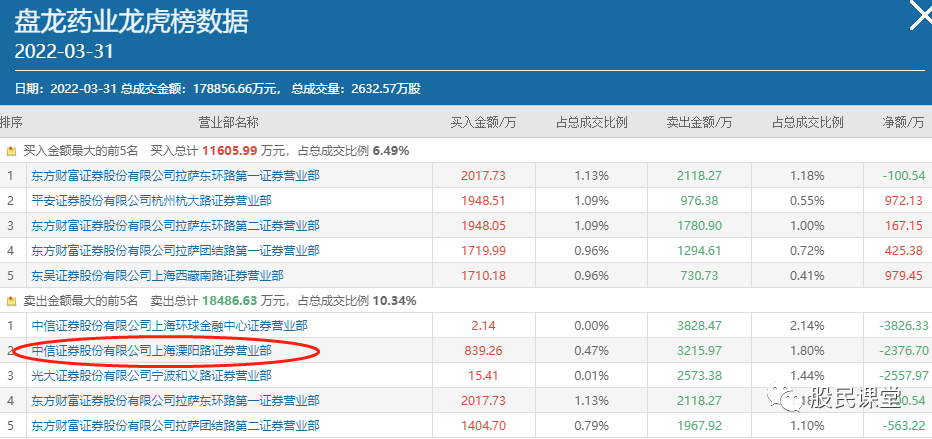Open 东吴证券上海西藏南路证券营业部 link

pos(157,276)
